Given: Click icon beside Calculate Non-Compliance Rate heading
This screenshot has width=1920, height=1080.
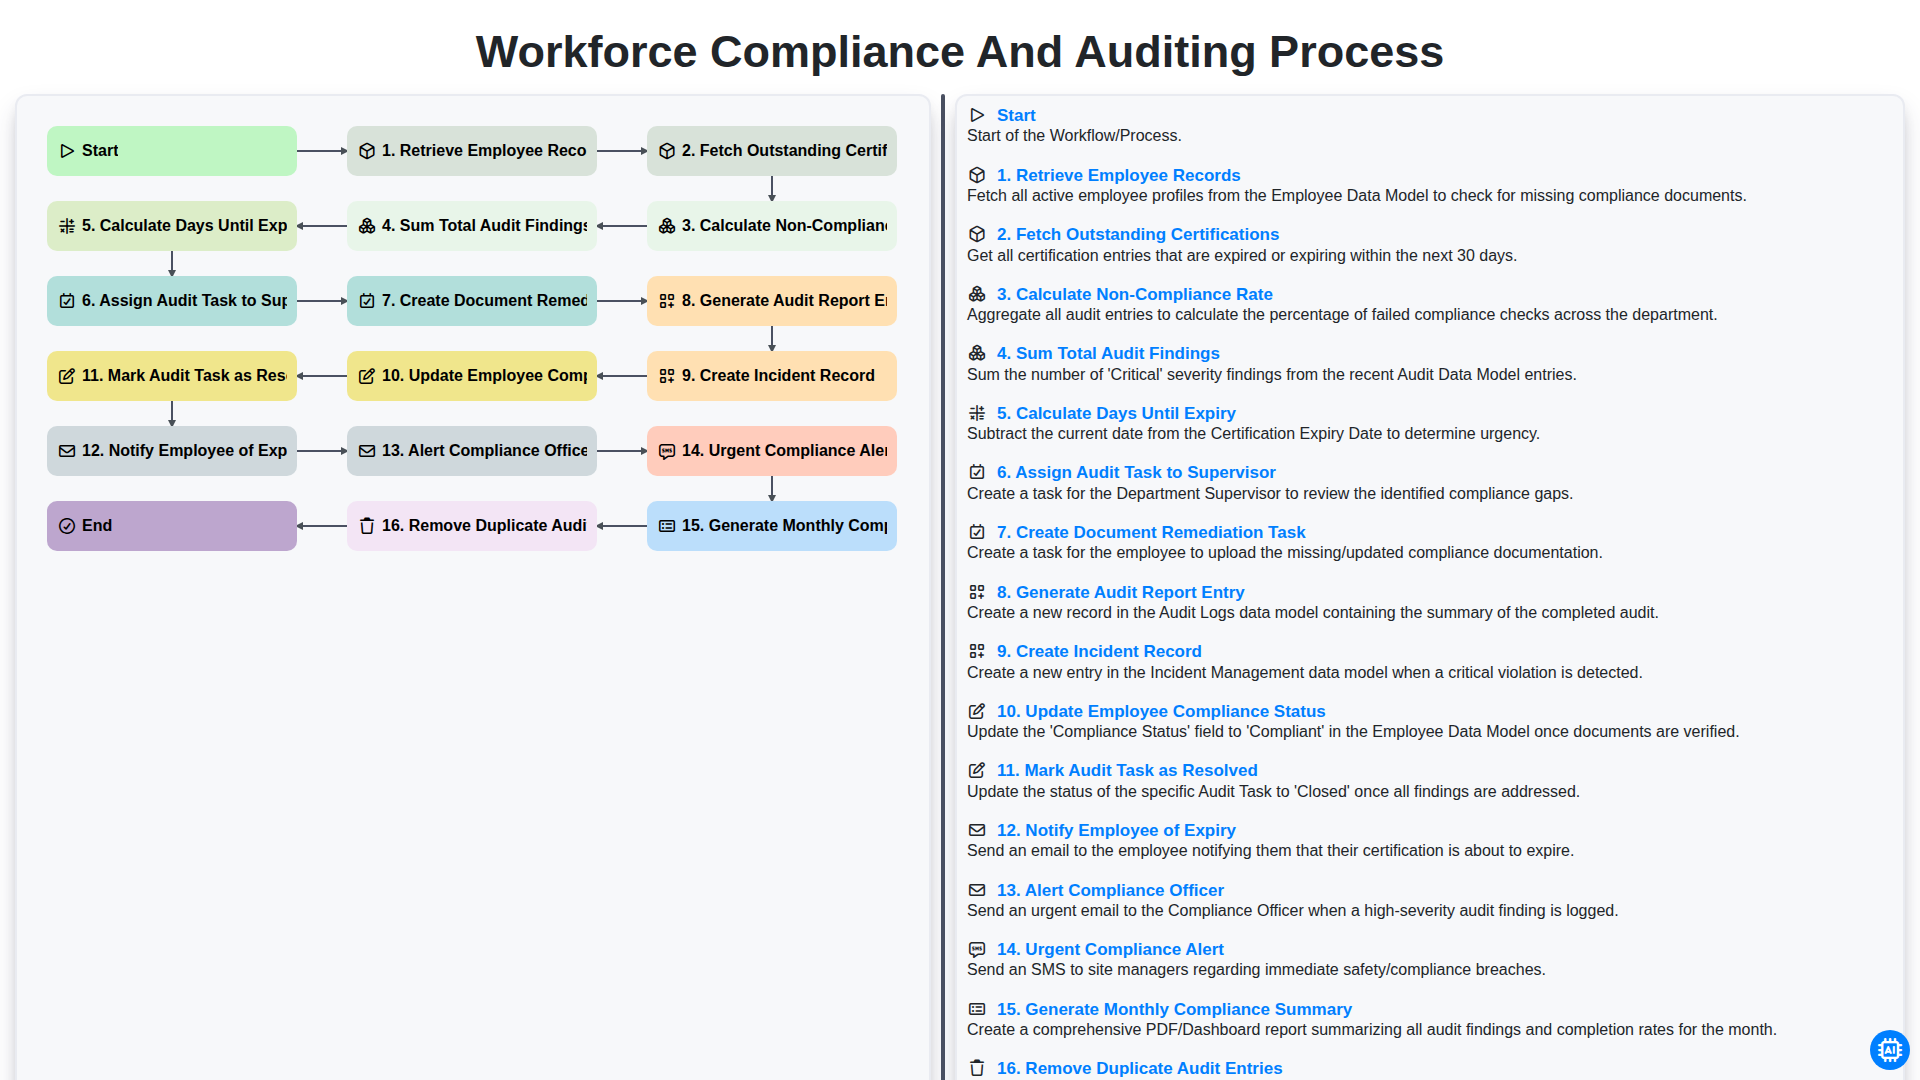Looking at the screenshot, I should point(977,294).
